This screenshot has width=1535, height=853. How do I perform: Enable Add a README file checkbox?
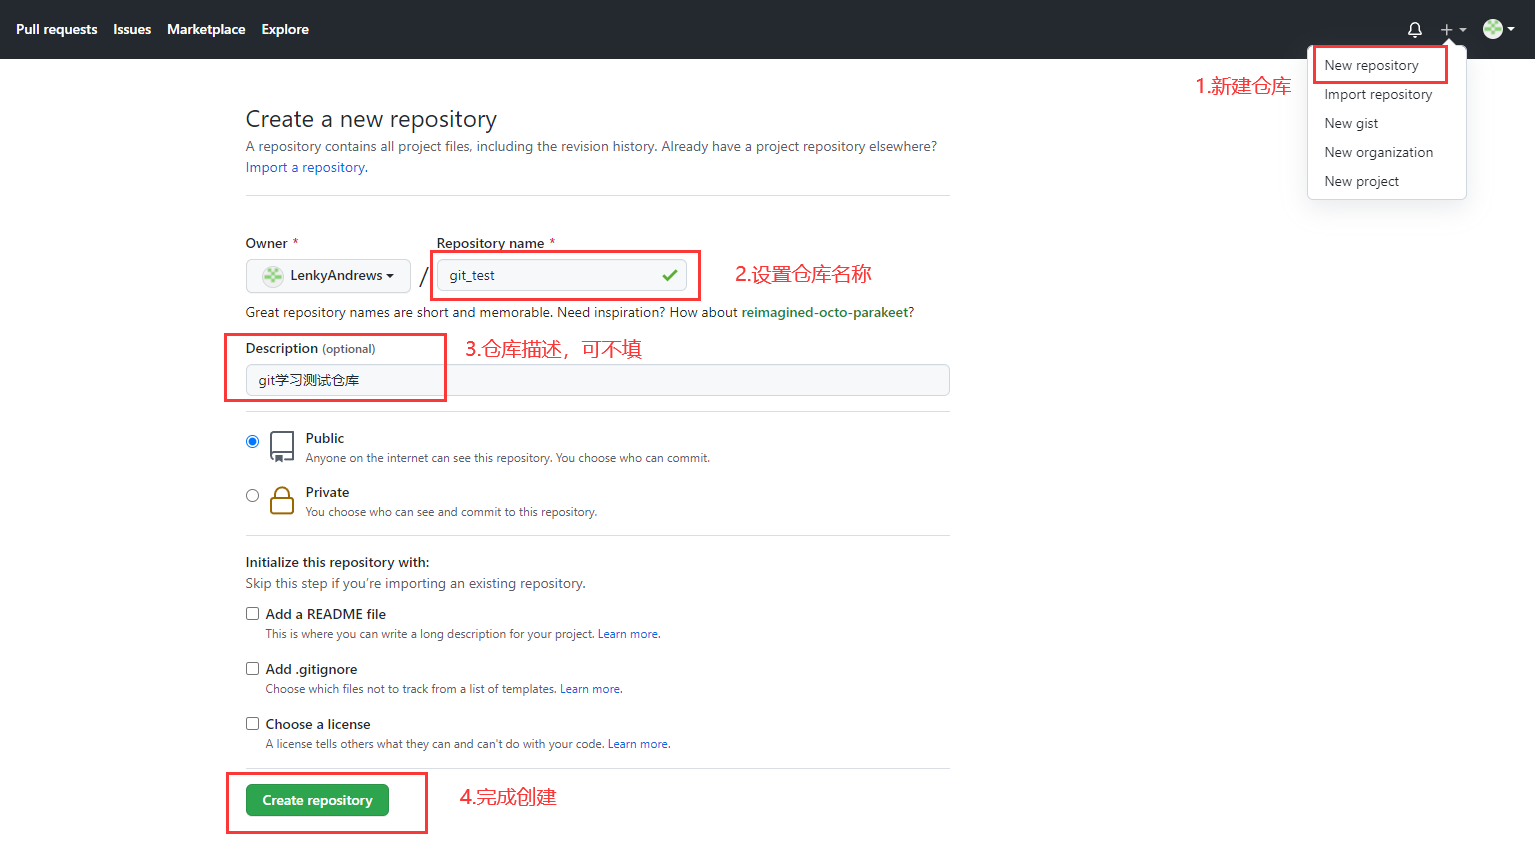pyautogui.click(x=252, y=614)
